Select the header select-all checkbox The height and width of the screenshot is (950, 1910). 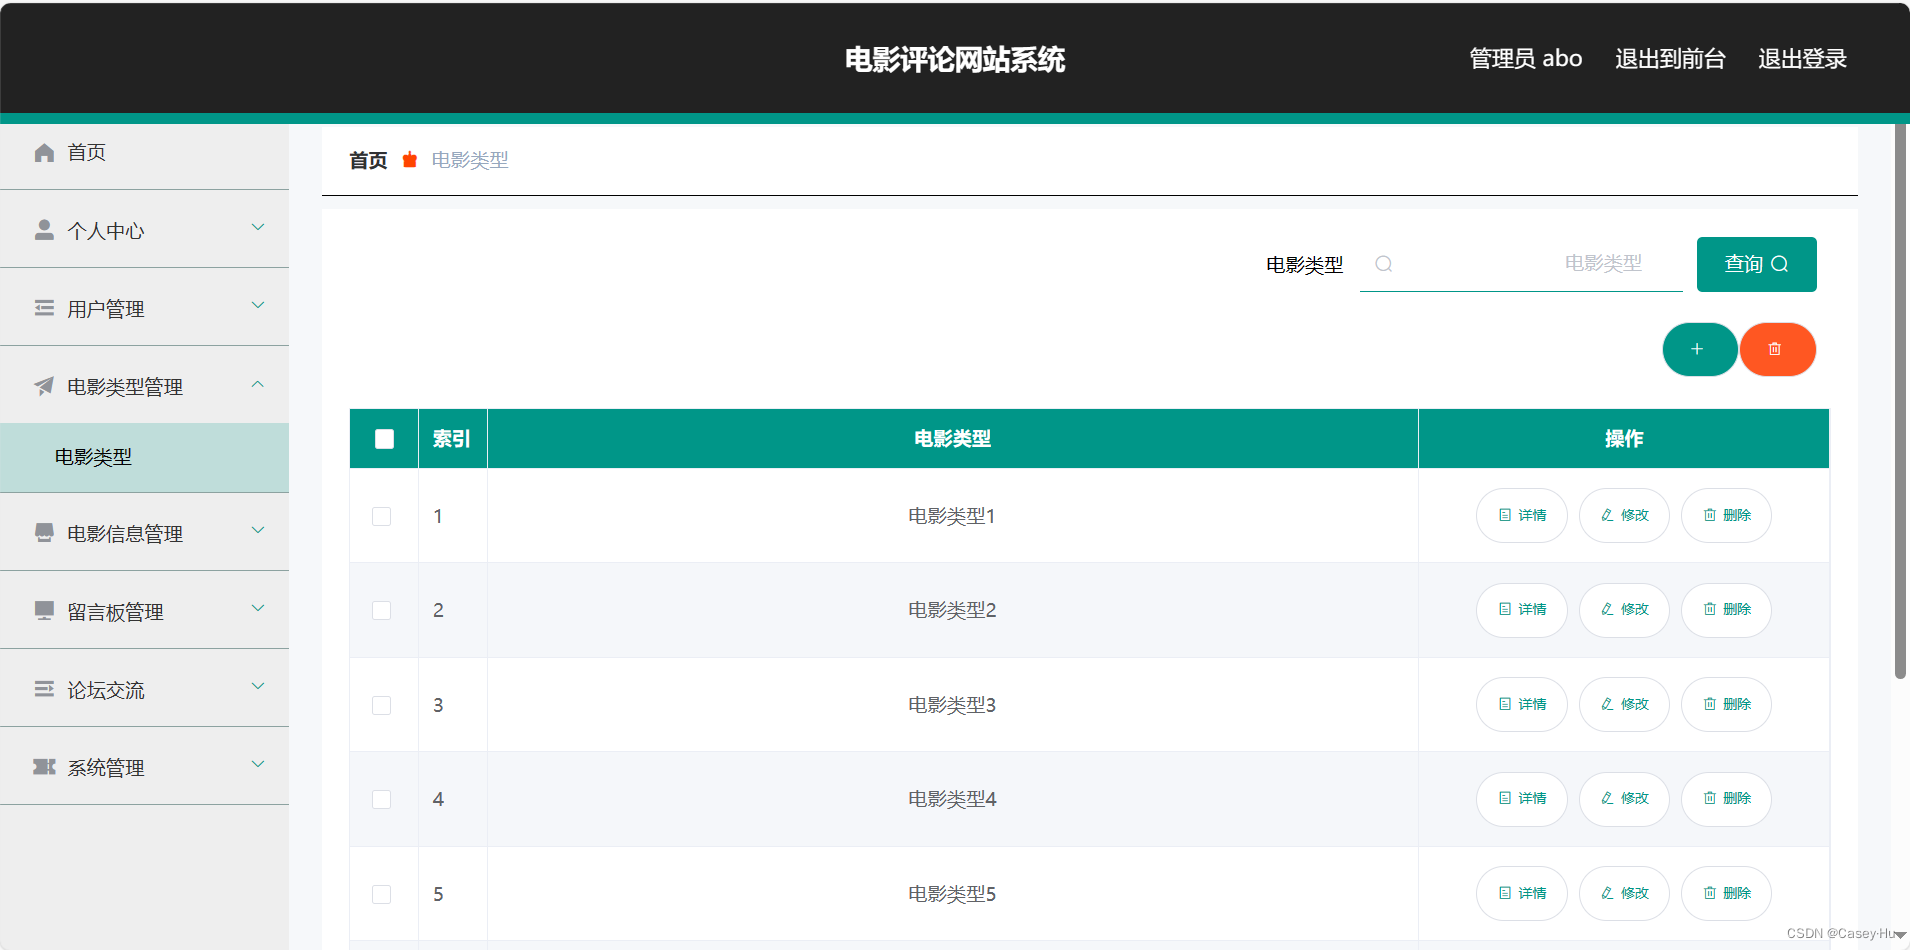(x=384, y=439)
